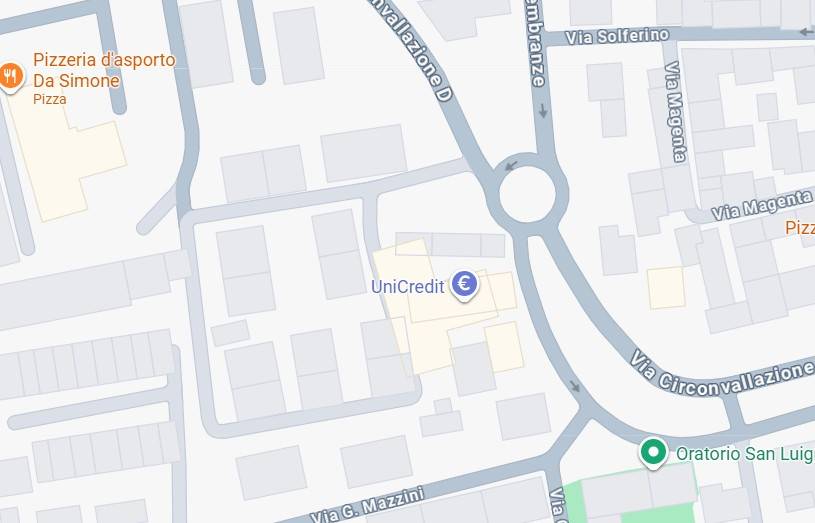
Task: Click the vertical Via Magenta street label
Action: coord(675,112)
